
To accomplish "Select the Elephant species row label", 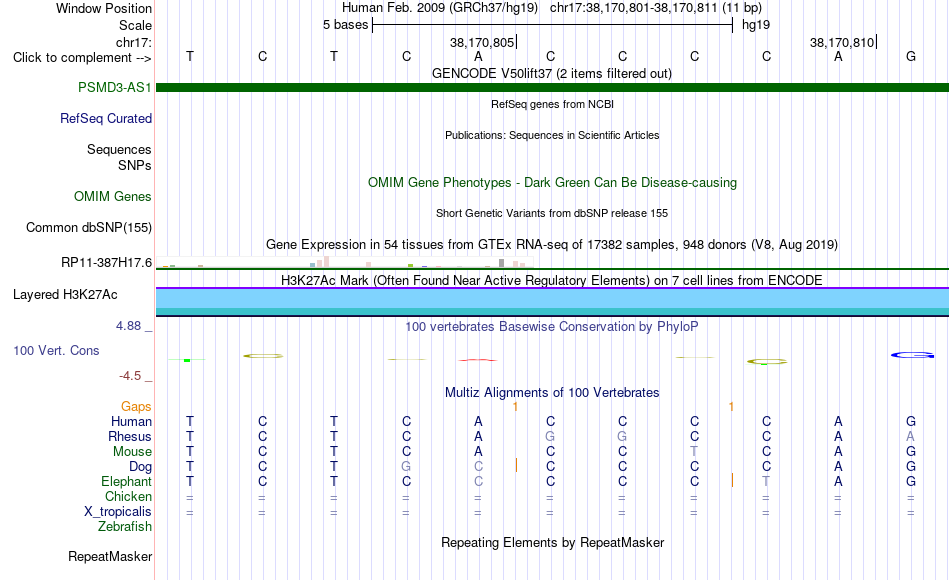I will click(126, 481).
